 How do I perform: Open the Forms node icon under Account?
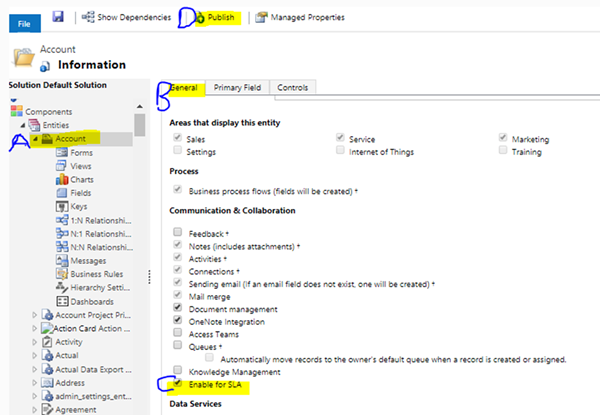click(x=61, y=152)
